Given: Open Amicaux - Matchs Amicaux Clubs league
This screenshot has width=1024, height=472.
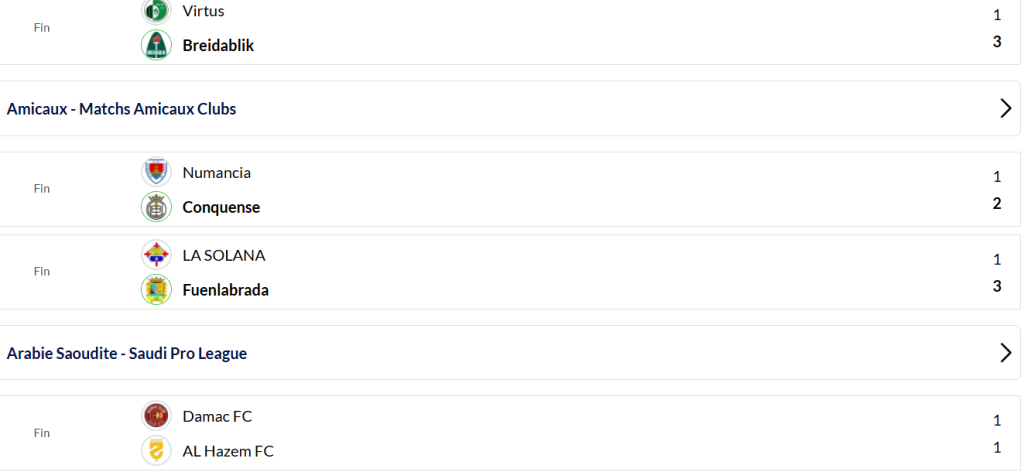Looking at the screenshot, I should [x=122, y=109].
